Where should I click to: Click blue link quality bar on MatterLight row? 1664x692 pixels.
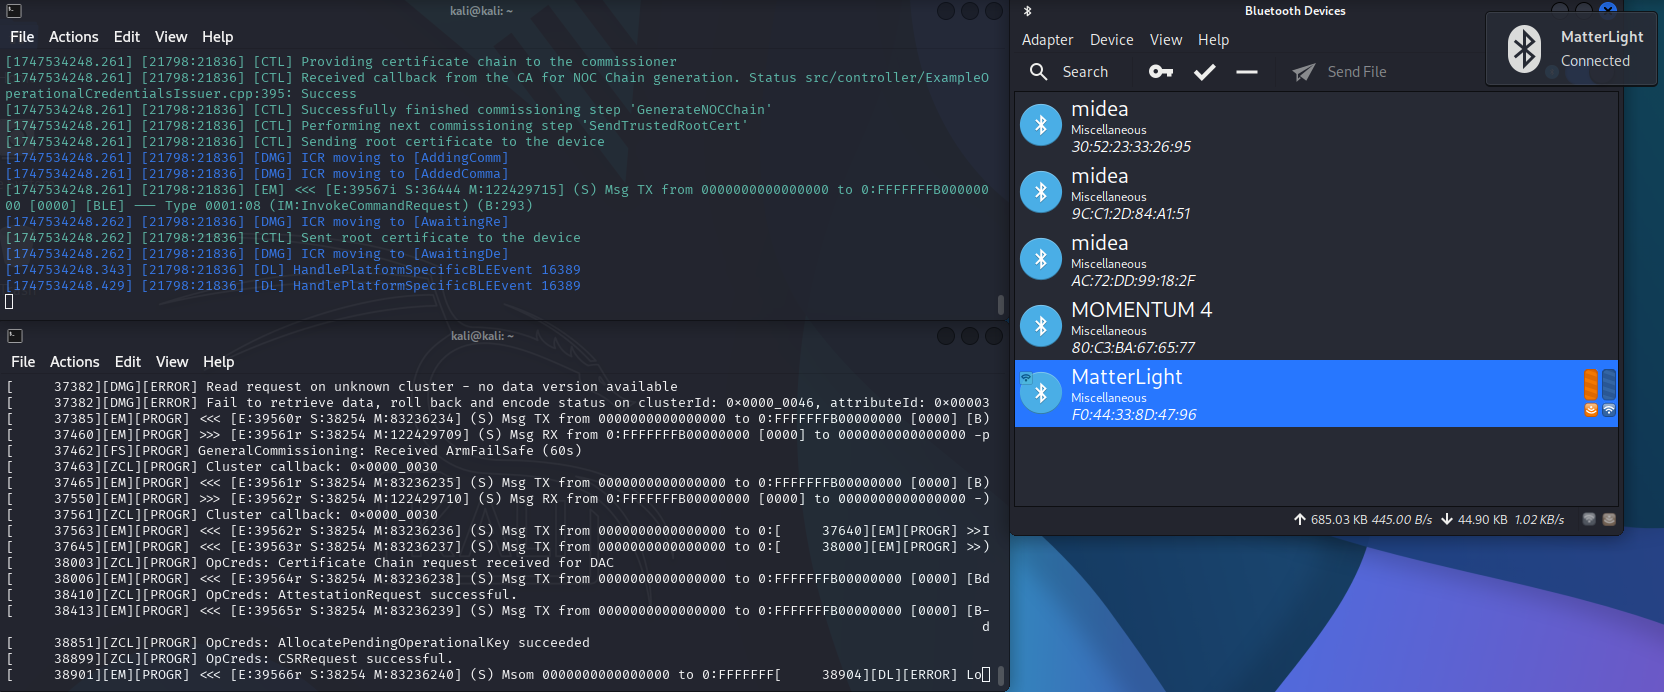pyautogui.click(x=1609, y=384)
